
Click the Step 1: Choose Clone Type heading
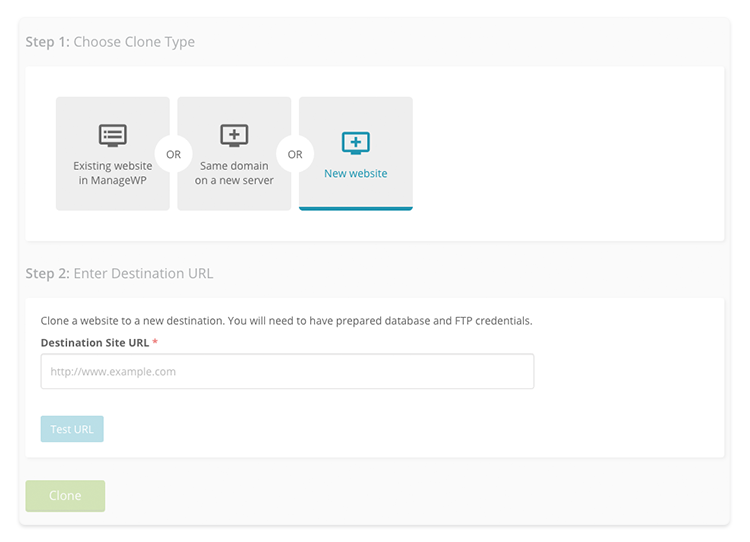coord(110,42)
